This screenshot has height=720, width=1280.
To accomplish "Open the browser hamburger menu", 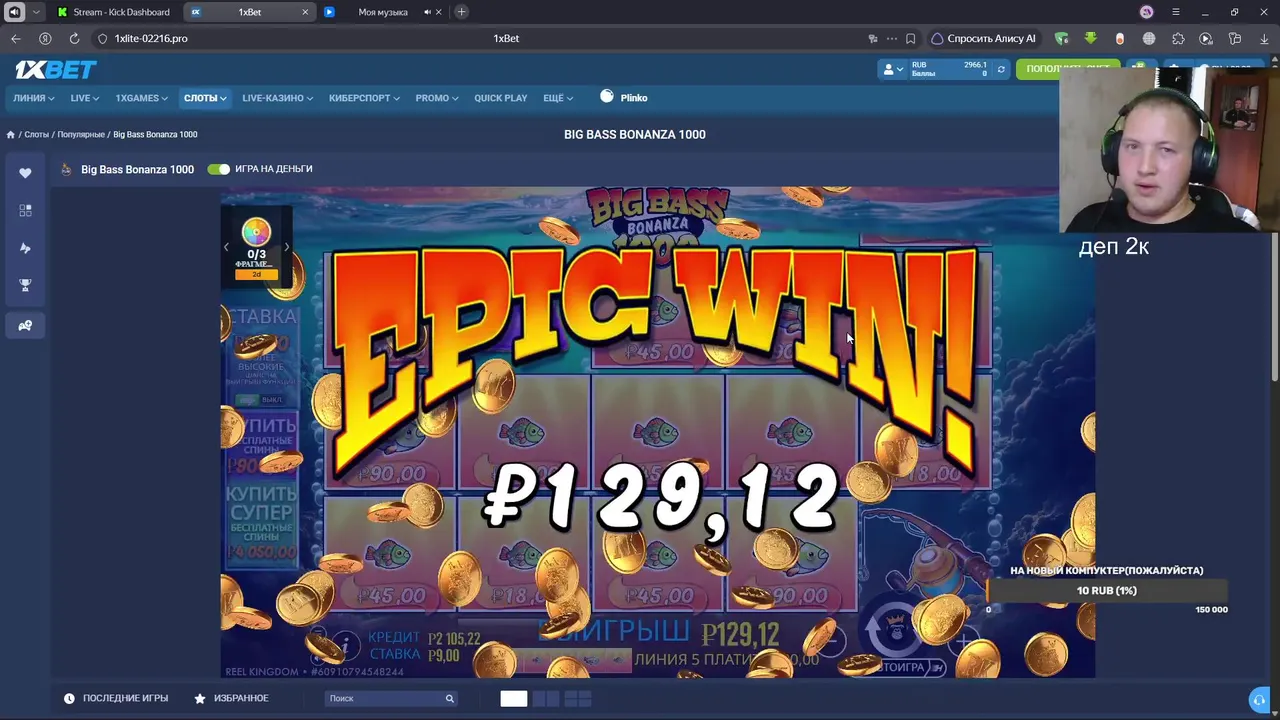I will click(x=1176, y=12).
